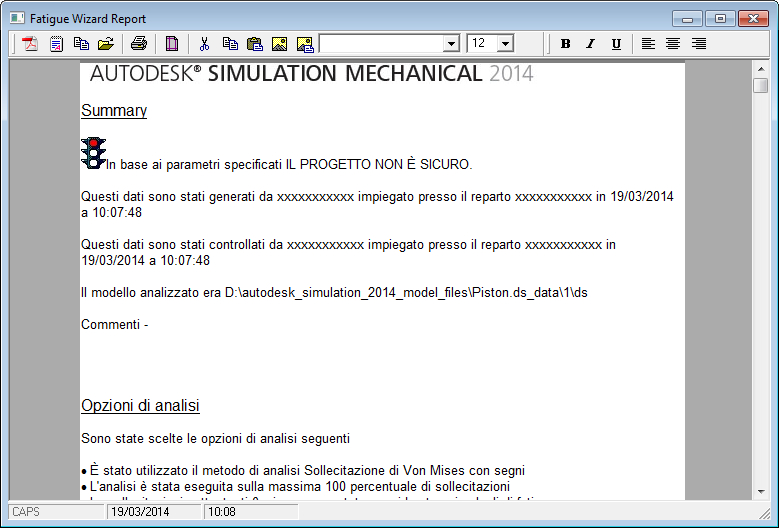This screenshot has width=779, height=528.
Task: Click the line 'Sono state scelte le opzioni'
Action: [215, 439]
